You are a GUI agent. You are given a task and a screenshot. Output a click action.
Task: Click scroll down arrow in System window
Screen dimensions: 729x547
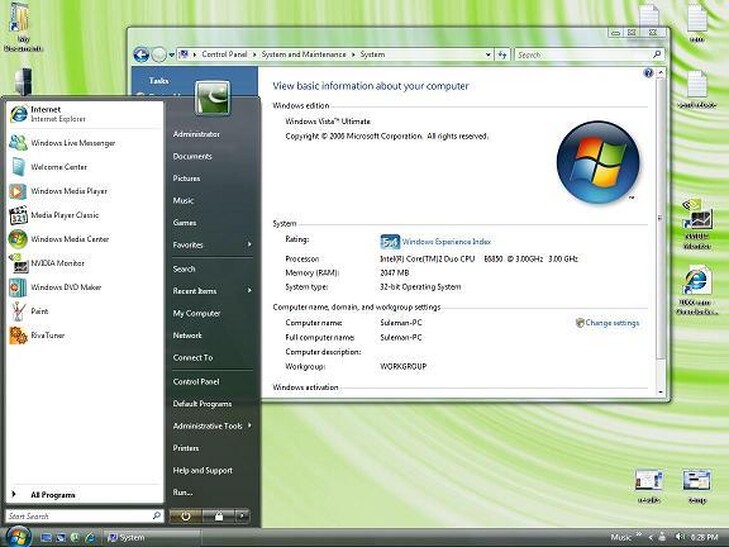pyautogui.click(x=661, y=392)
